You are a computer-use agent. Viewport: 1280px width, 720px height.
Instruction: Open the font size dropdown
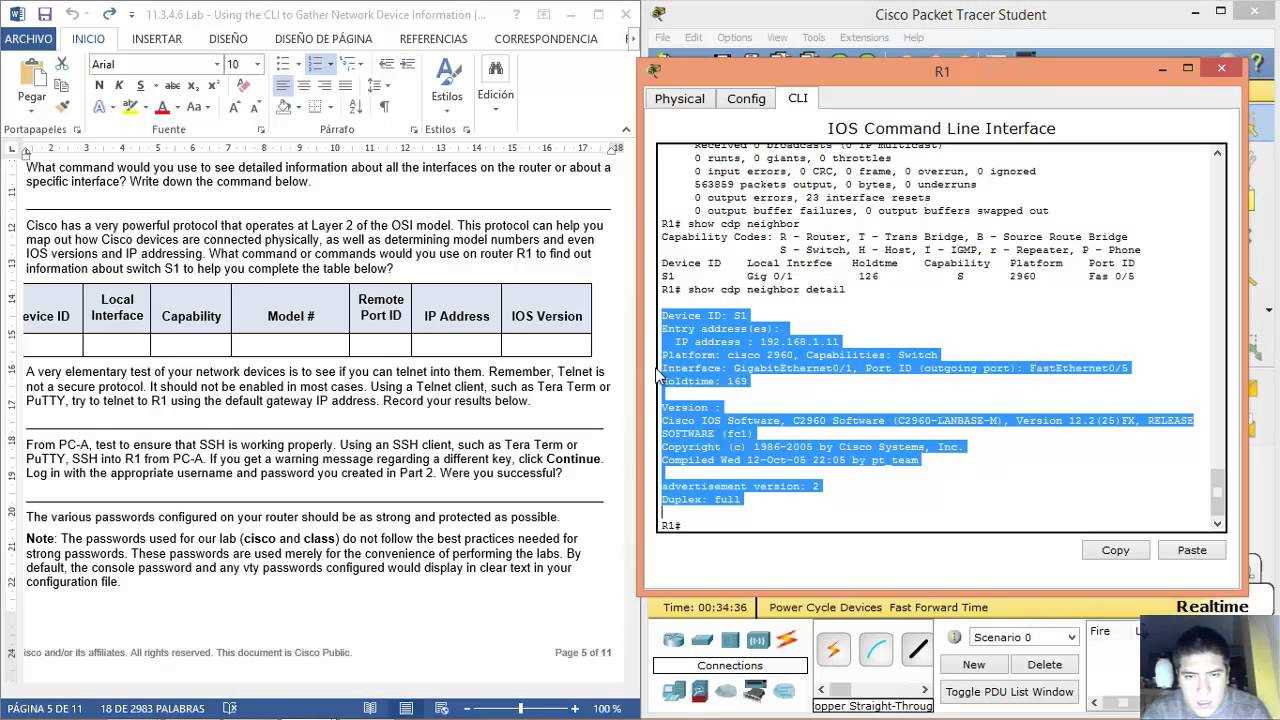pos(257,64)
